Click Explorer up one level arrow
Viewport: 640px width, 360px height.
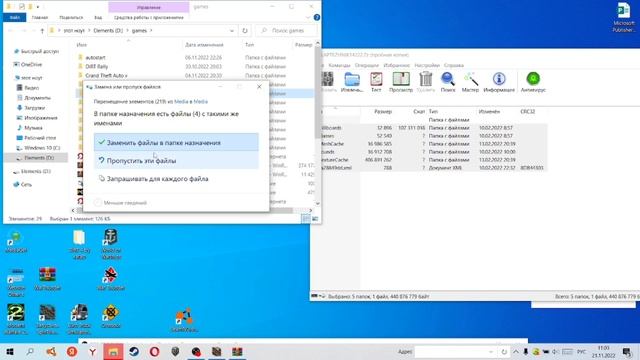tap(42, 31)
